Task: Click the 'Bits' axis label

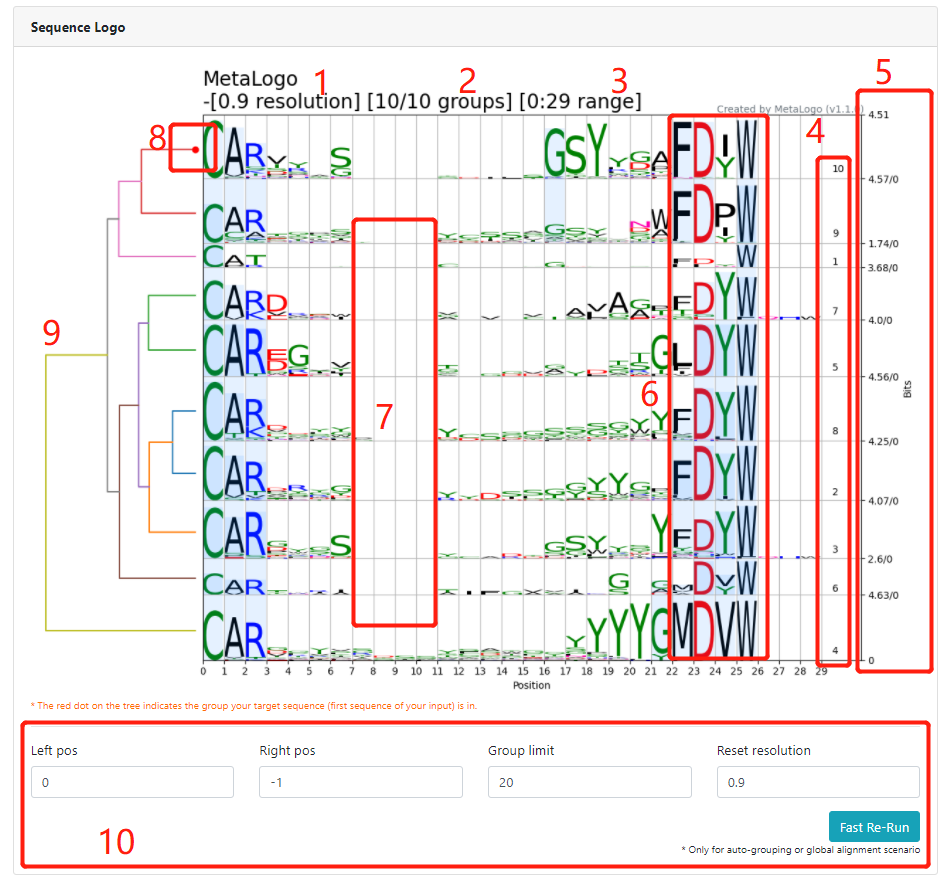Action: pos(907,389)
